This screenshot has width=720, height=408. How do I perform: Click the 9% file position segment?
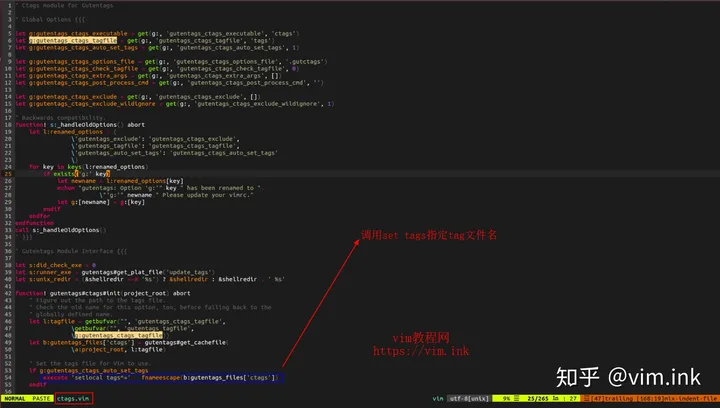(x=506, y=398)
